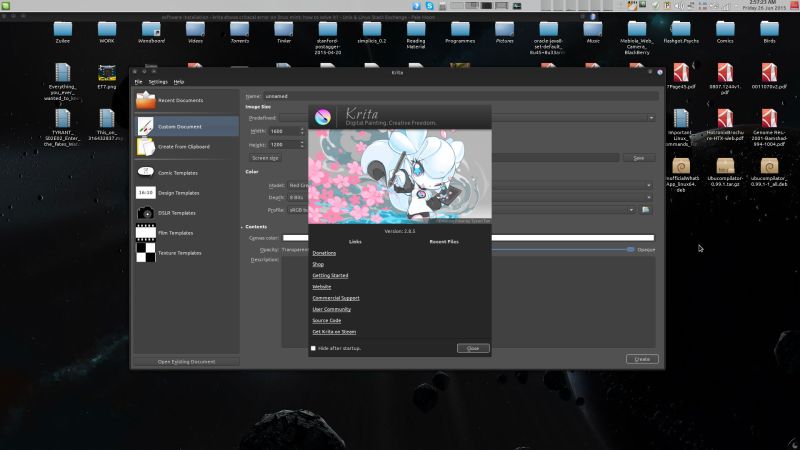Click the Height value field
The width and height of the screenshot is (800, 450).
click(284, 144)
